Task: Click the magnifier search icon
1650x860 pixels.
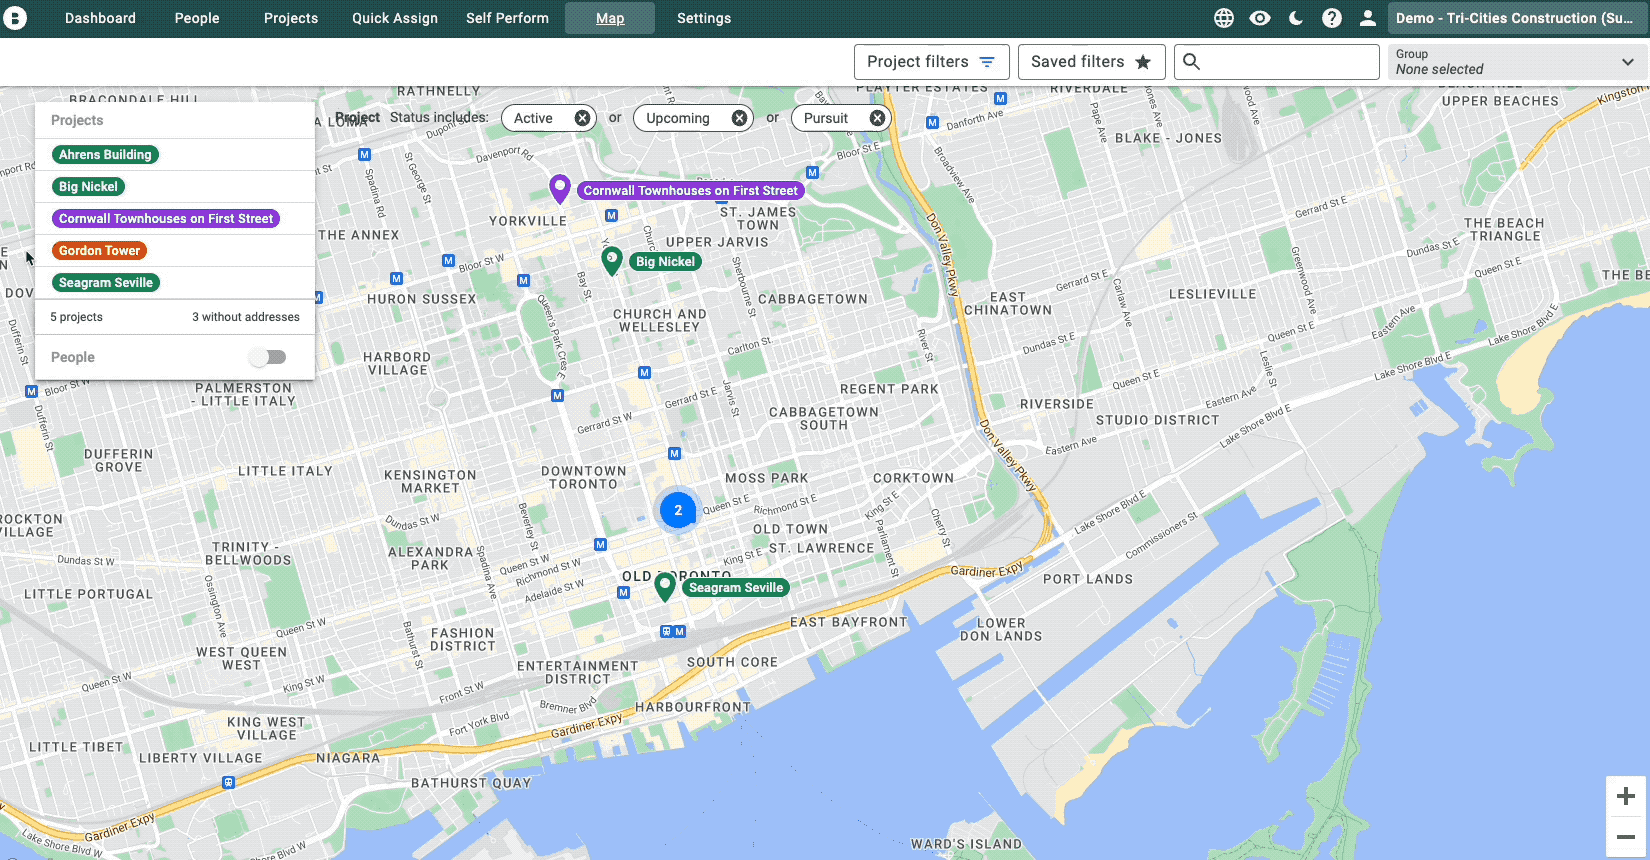Action: click(1191, 62)
